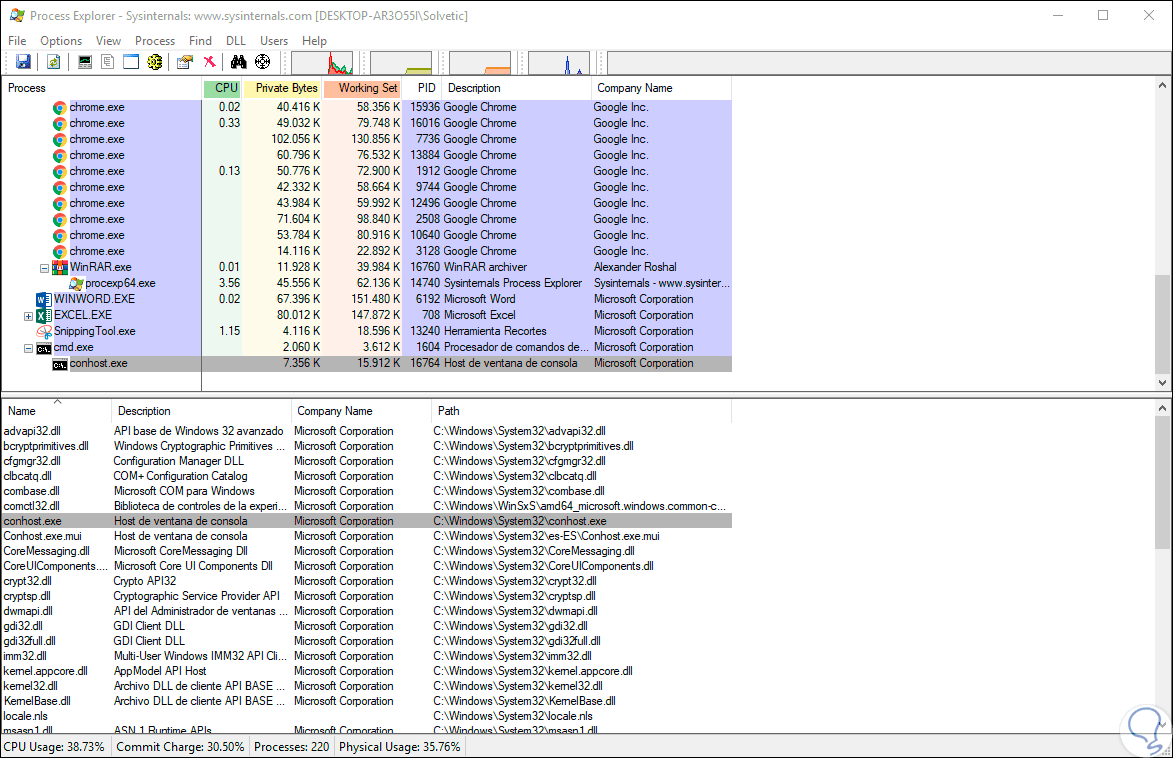Screen dimensions: 1173x758
Task: Click the physical memory mini graph
Action: point(480,63)
